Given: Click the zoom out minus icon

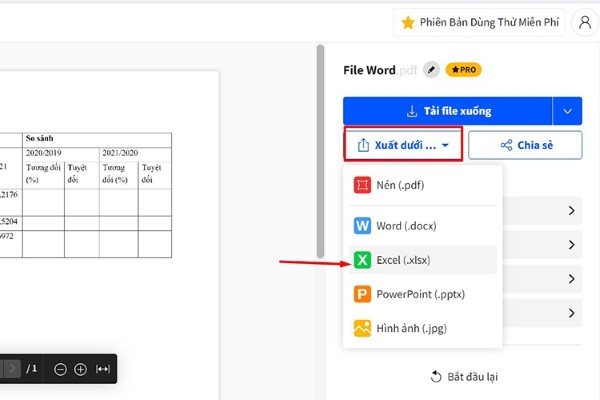Looking at the screenshot, I should (60, 369).
